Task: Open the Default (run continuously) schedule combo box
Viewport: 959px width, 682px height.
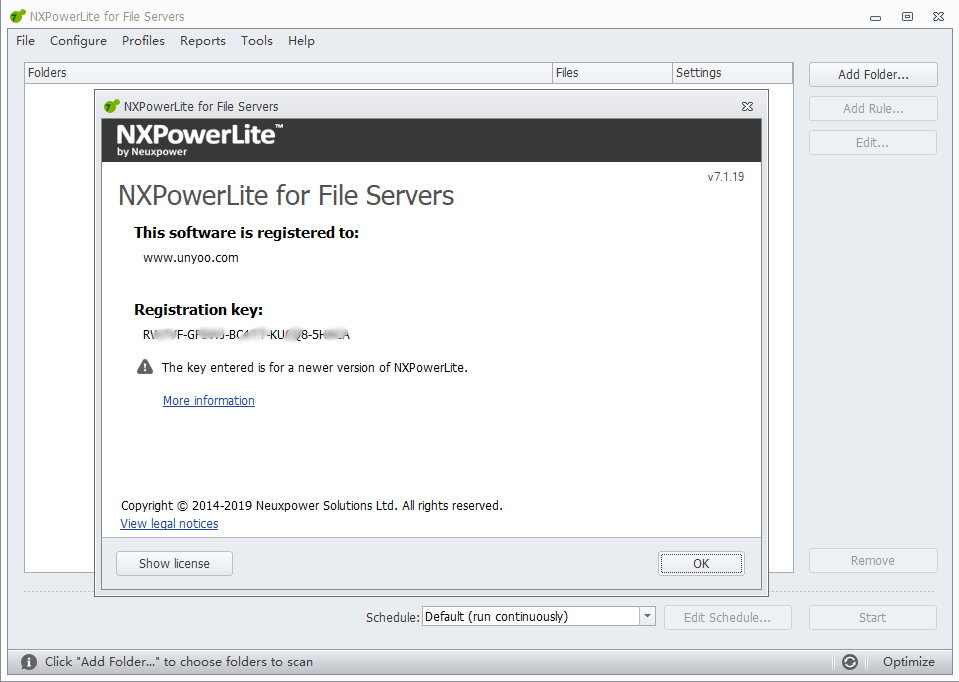Action: click(538, 616)
